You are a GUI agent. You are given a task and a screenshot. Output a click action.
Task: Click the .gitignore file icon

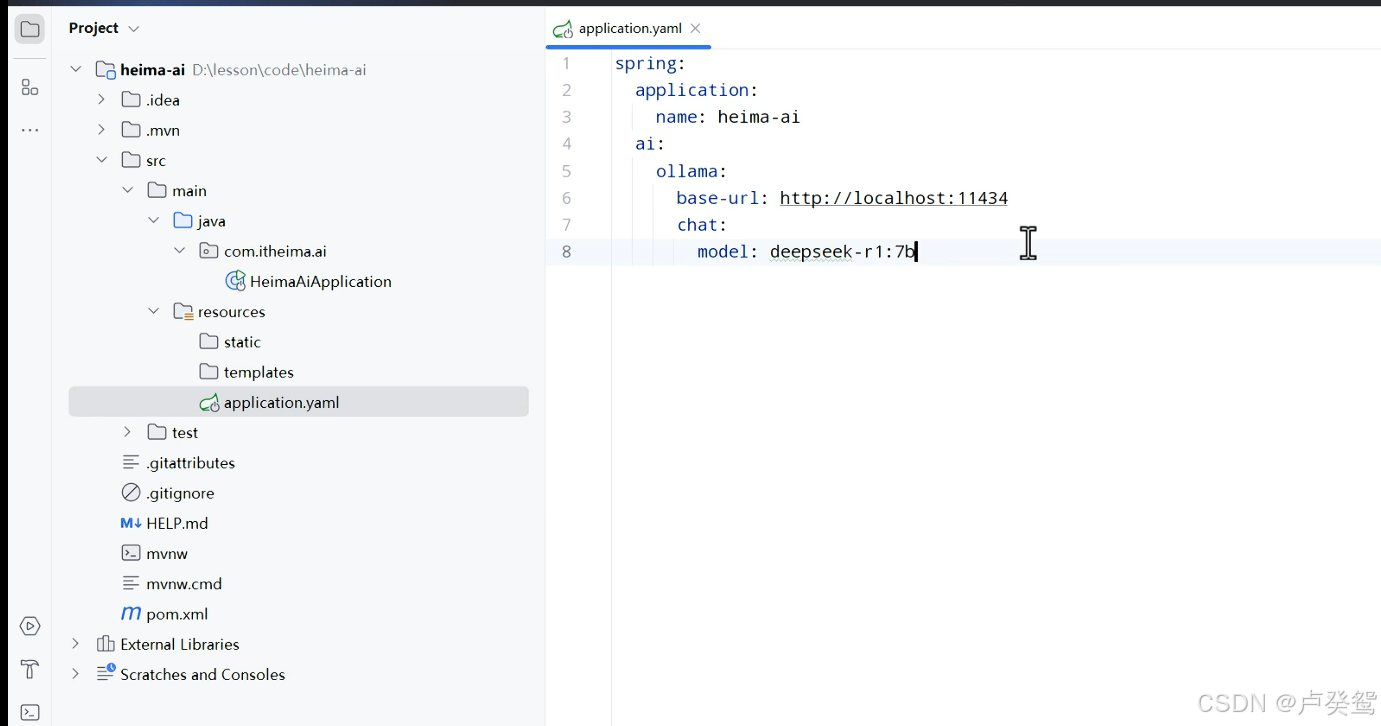[x=131, y=493]
